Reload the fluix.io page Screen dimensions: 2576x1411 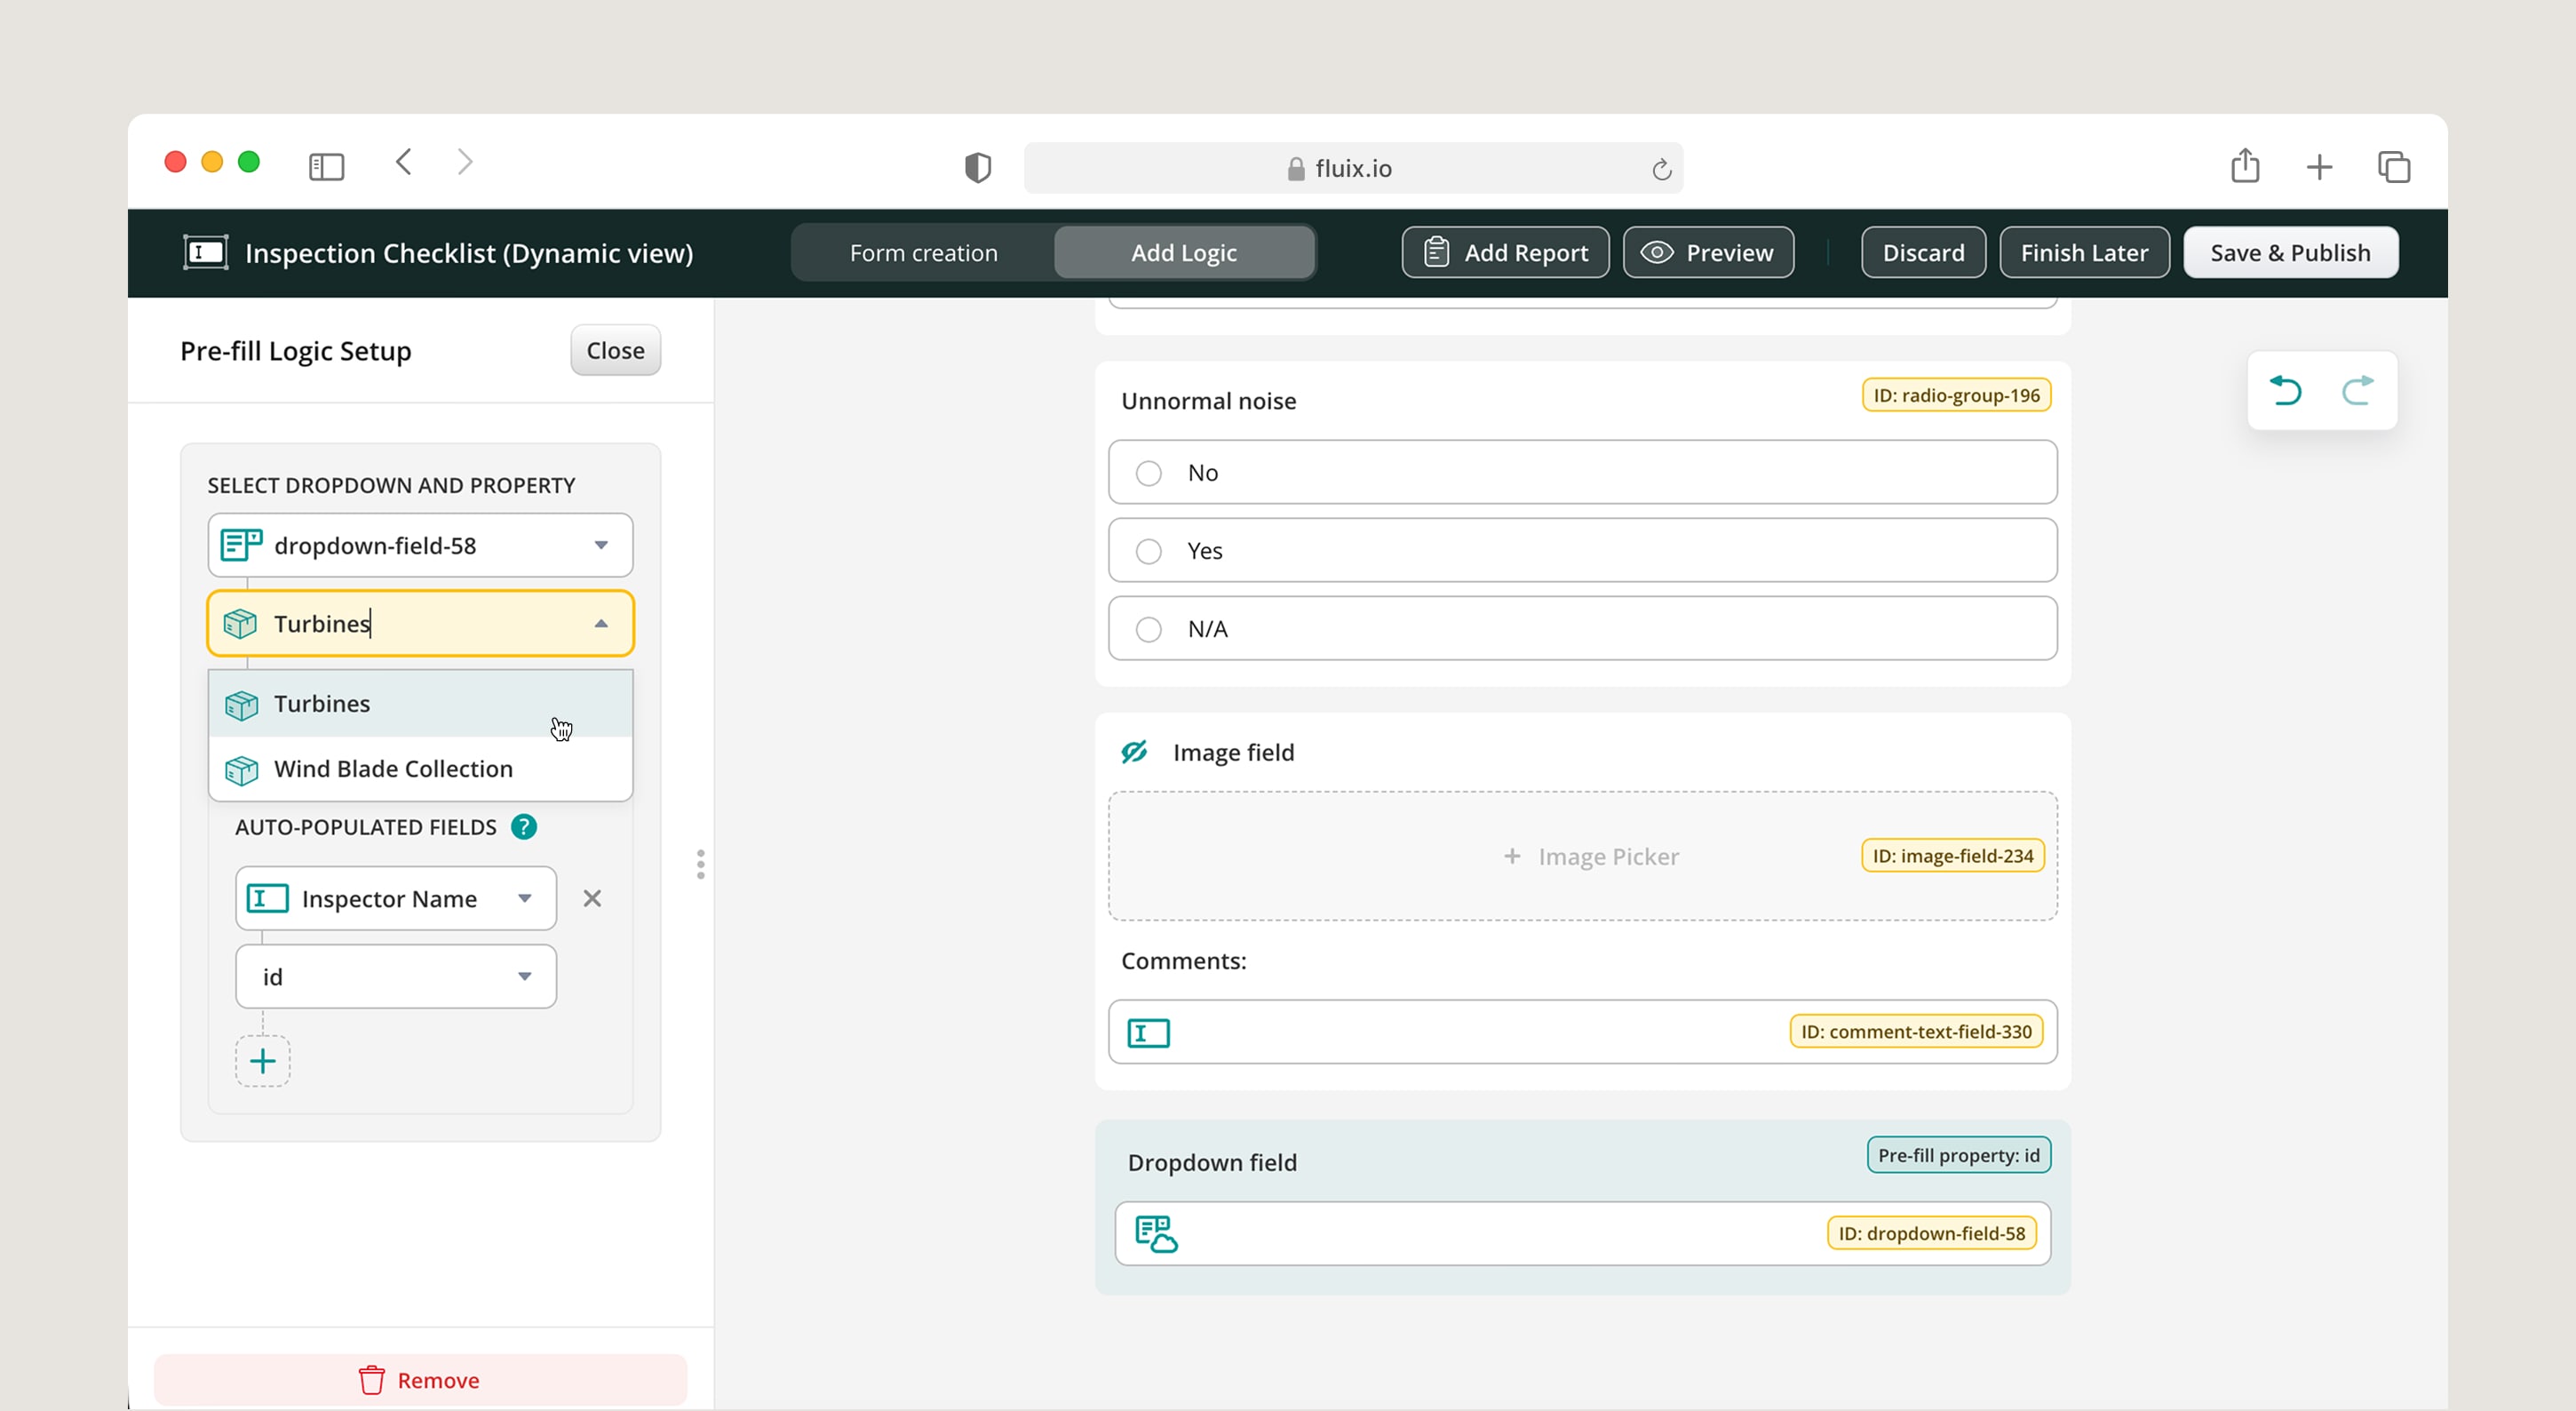(1661, 169)
